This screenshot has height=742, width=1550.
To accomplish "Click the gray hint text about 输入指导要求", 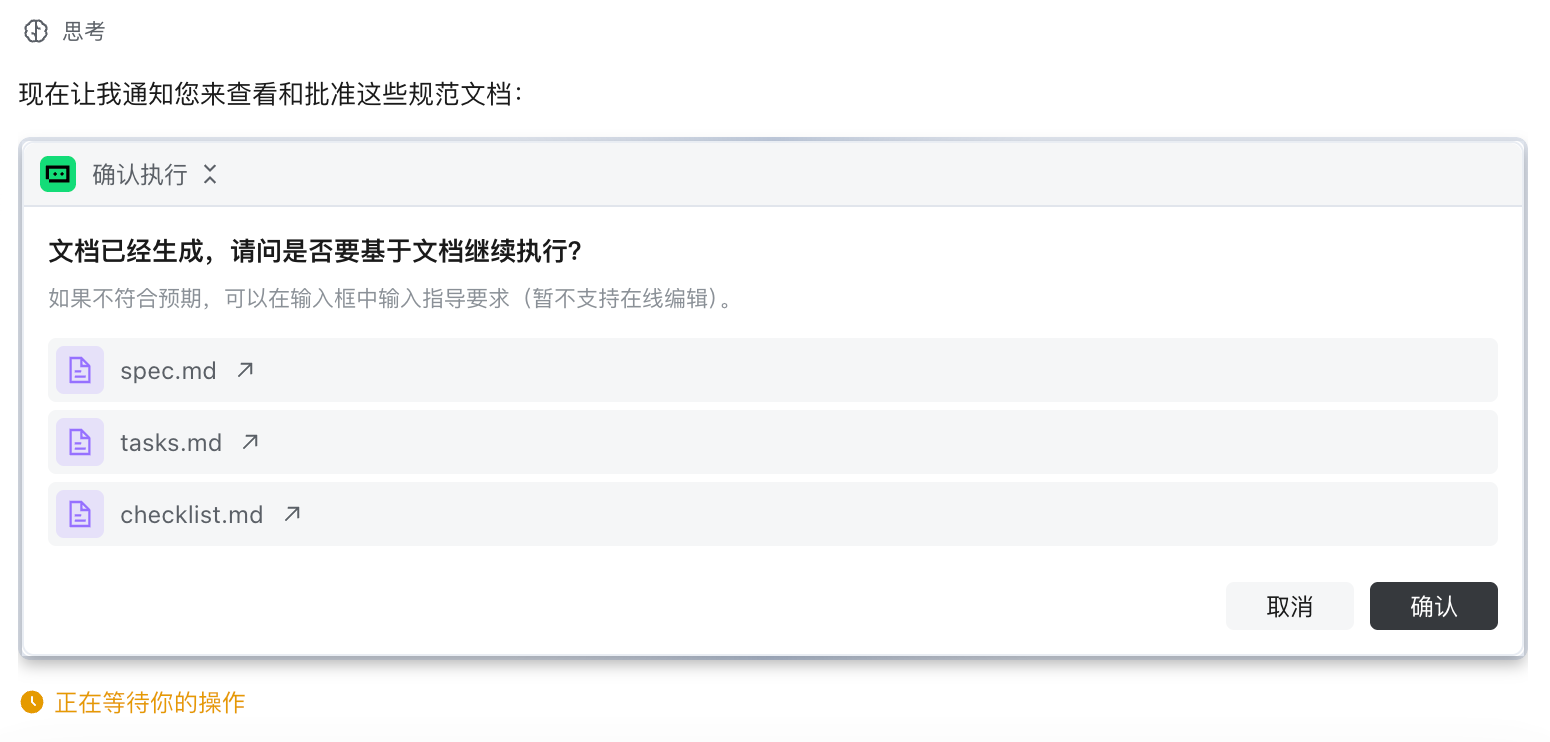I will 390,298.
